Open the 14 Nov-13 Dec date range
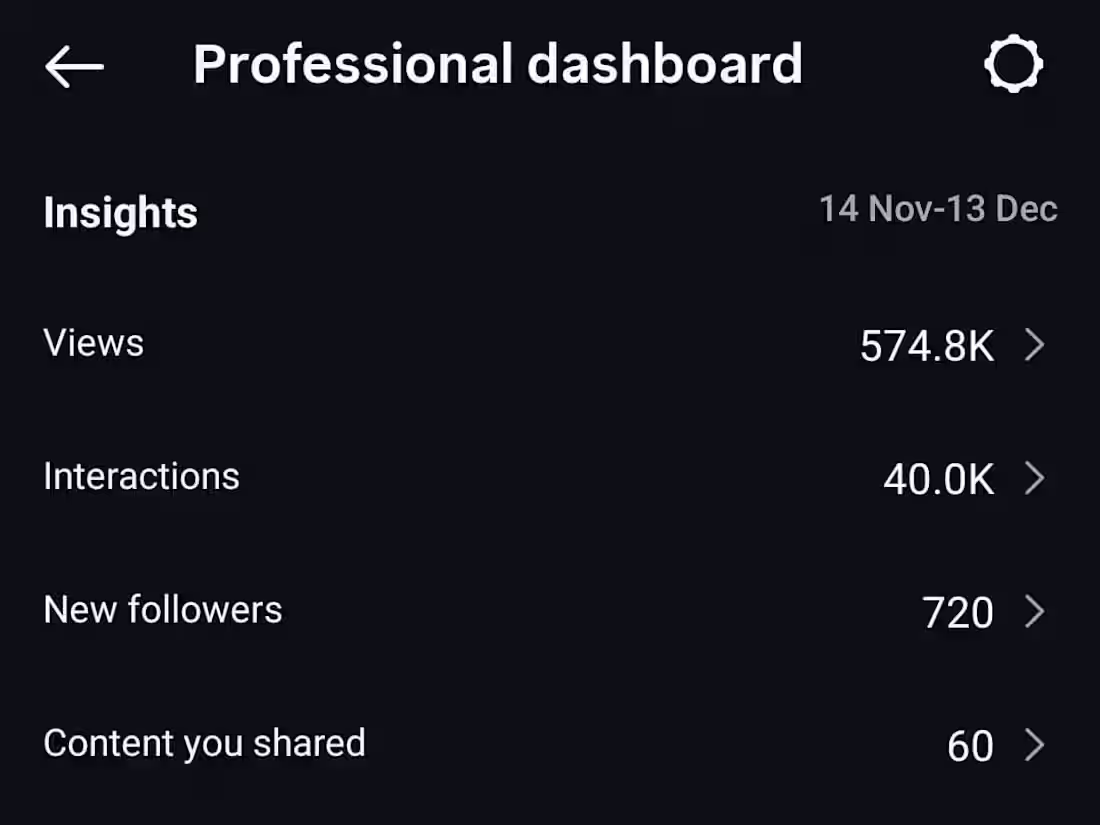 click(938, 210)
